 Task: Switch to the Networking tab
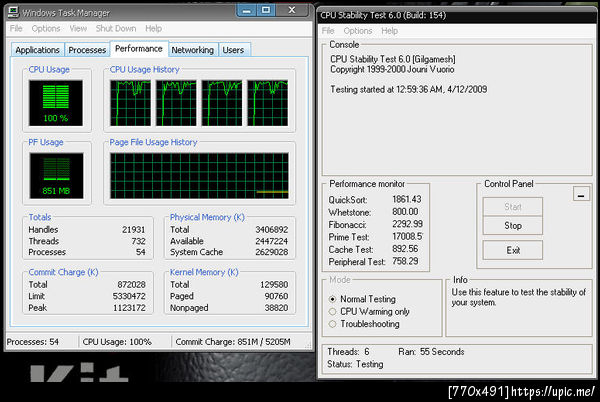pyautogui.click(x=193, y=50)
